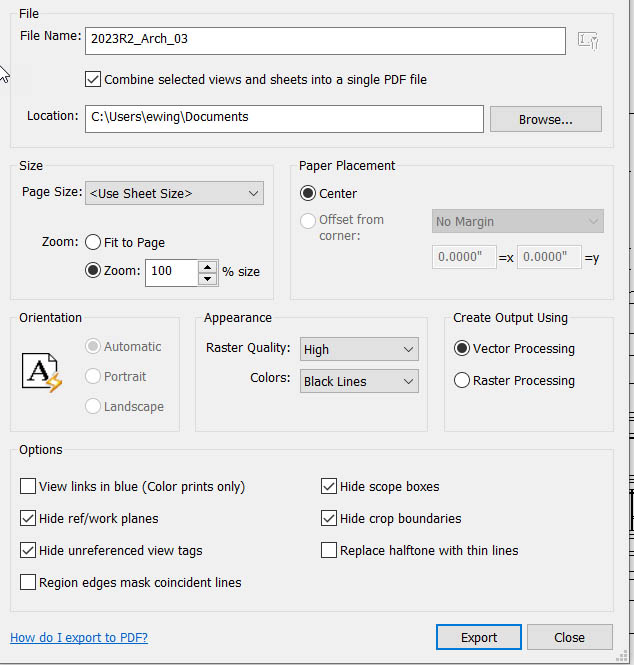Uncheck Hide ref/work planes
The width and height of the screenshot is (634, 665).
click(x=28, y=518)
